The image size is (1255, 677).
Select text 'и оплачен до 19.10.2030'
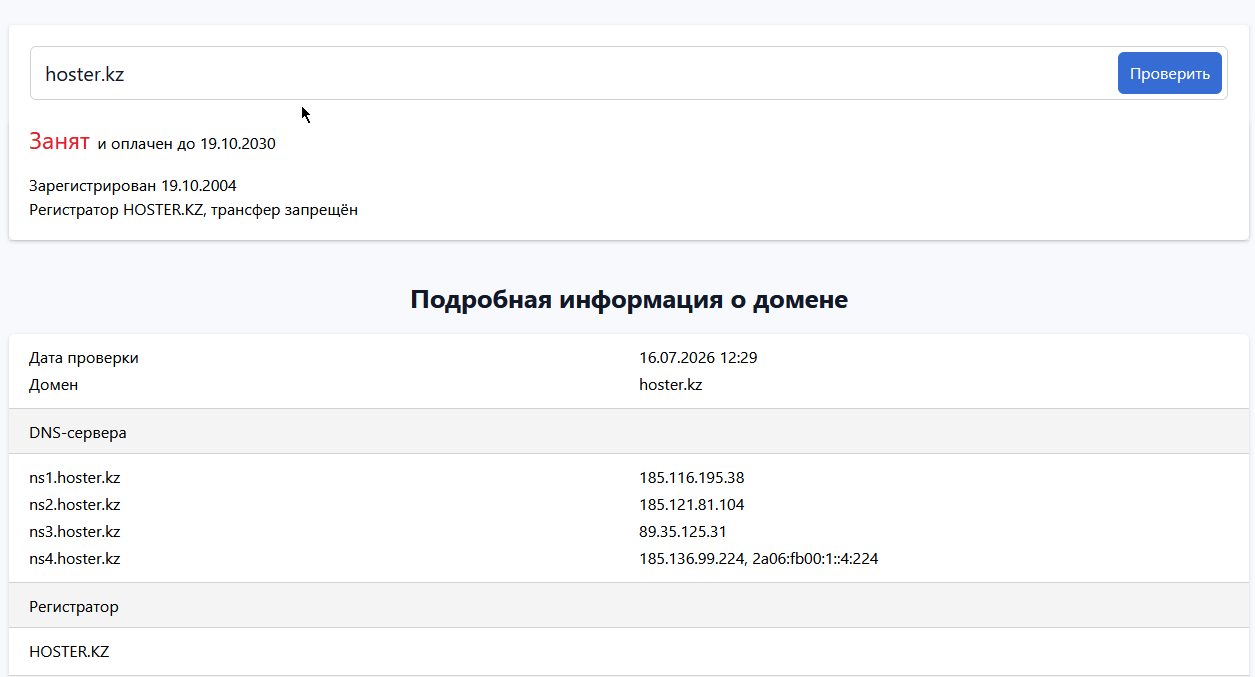point(186,144)
